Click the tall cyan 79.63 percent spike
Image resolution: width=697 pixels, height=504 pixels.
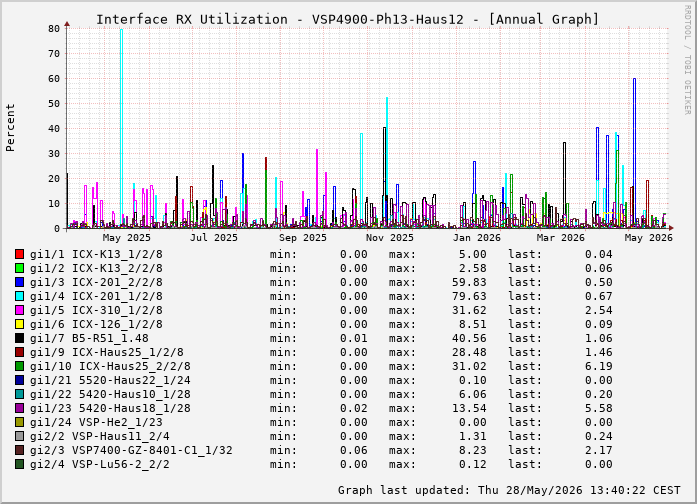pos(121,129)
